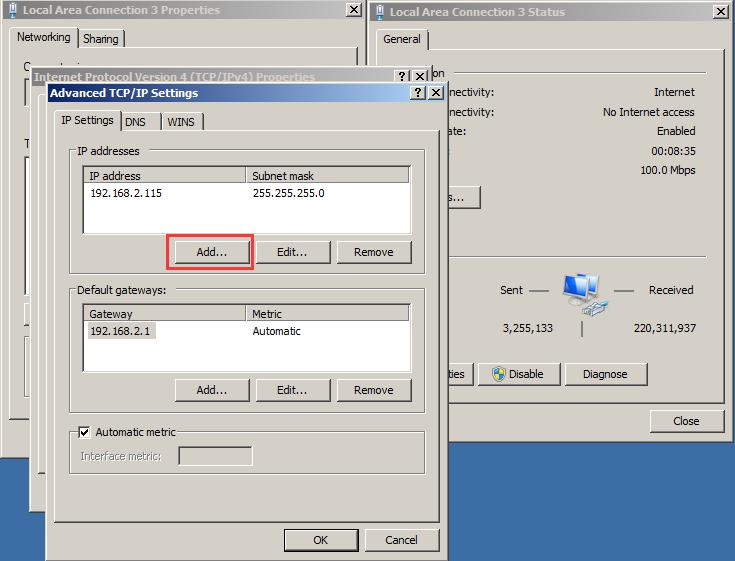Click Add under Default gateways

(x=211, y=390)
